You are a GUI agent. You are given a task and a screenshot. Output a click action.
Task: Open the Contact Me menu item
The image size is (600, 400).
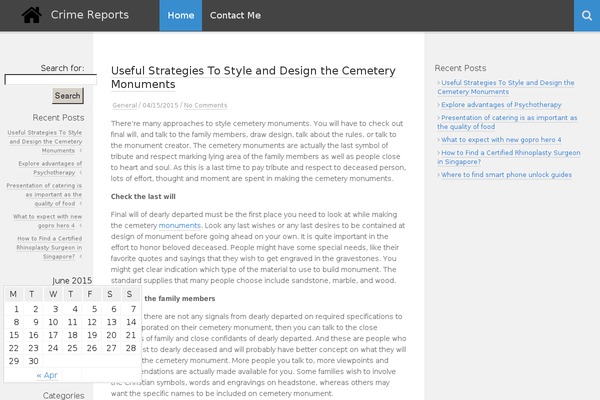(235, 15)
